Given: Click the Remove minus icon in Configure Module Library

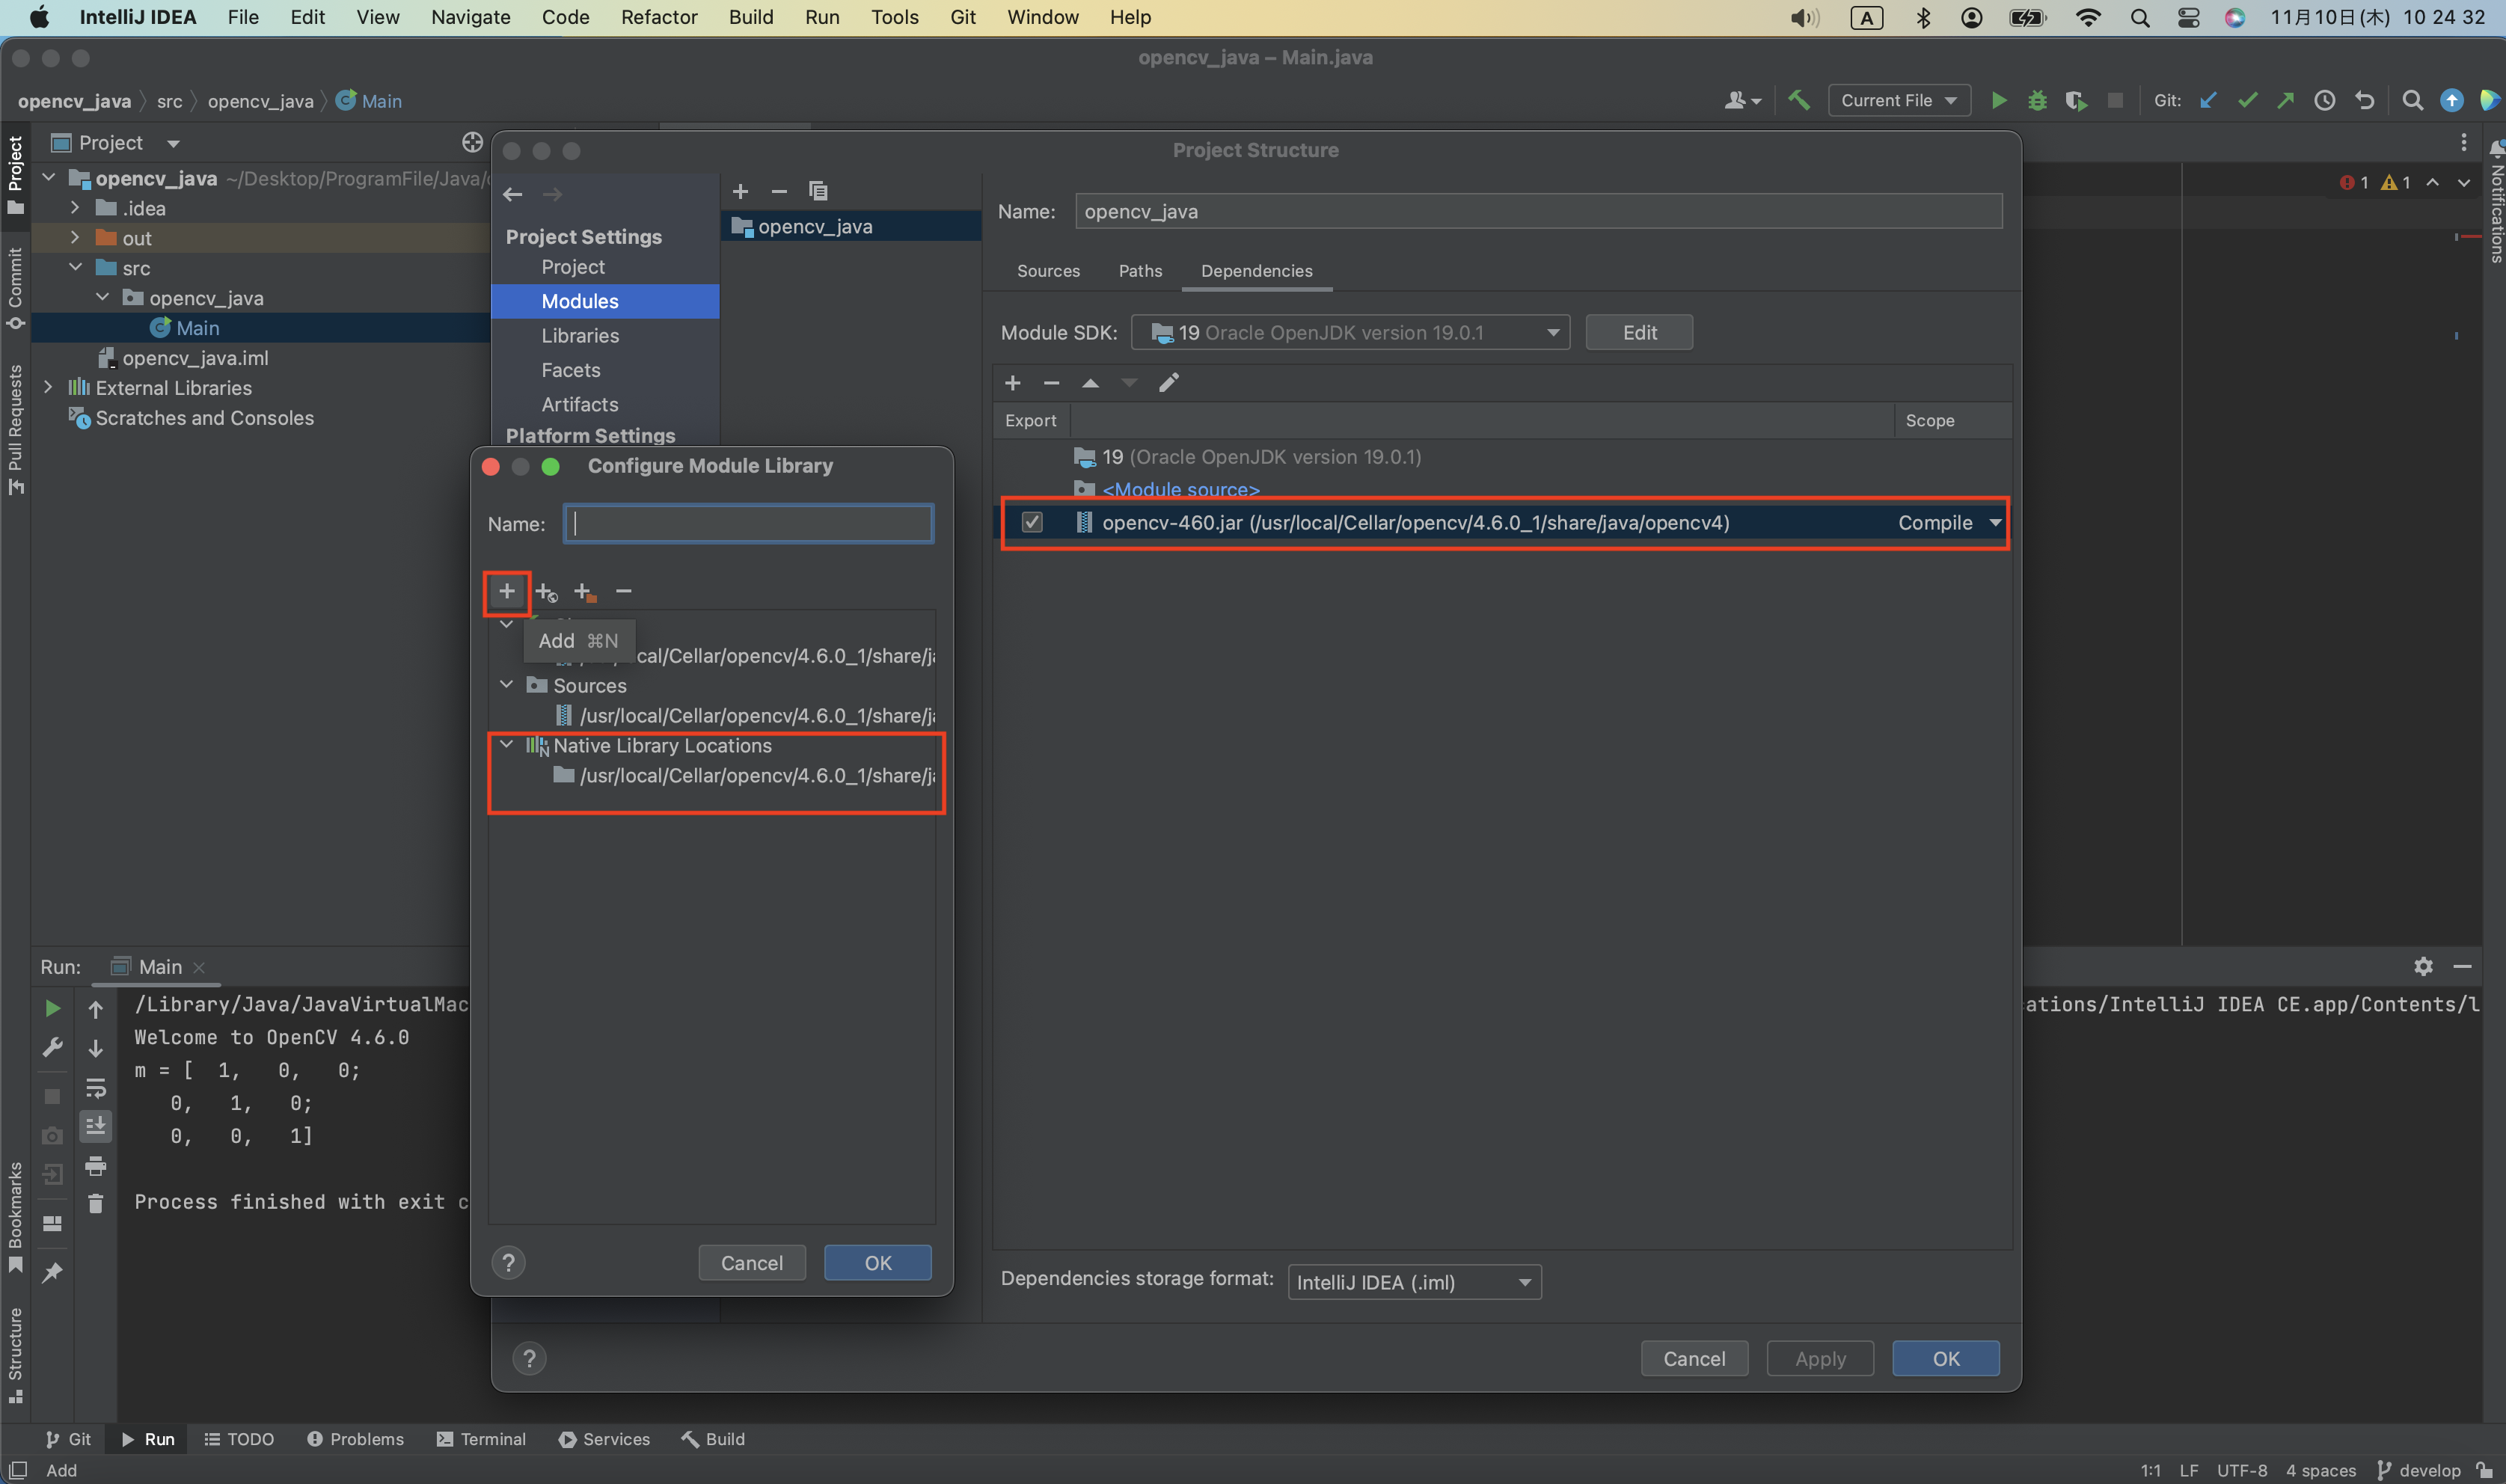Looking at the screenshot, I should (623, 591).
